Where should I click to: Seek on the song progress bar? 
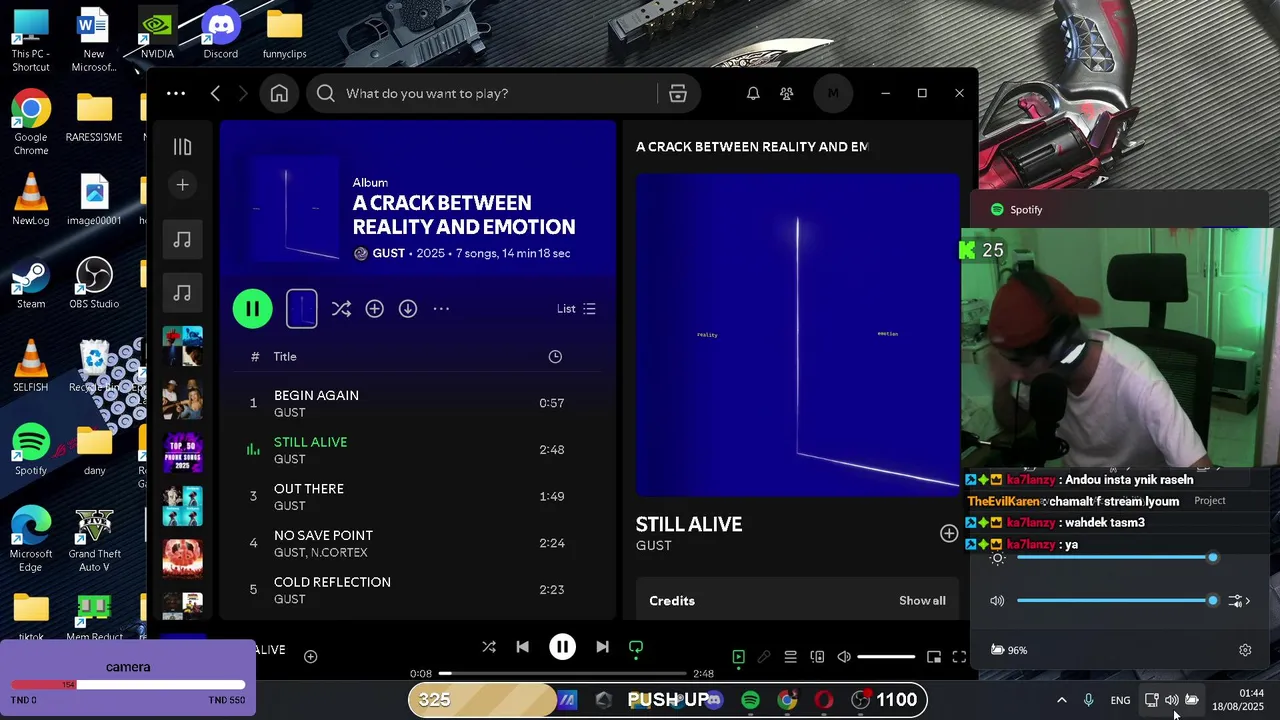coord(563,674)
